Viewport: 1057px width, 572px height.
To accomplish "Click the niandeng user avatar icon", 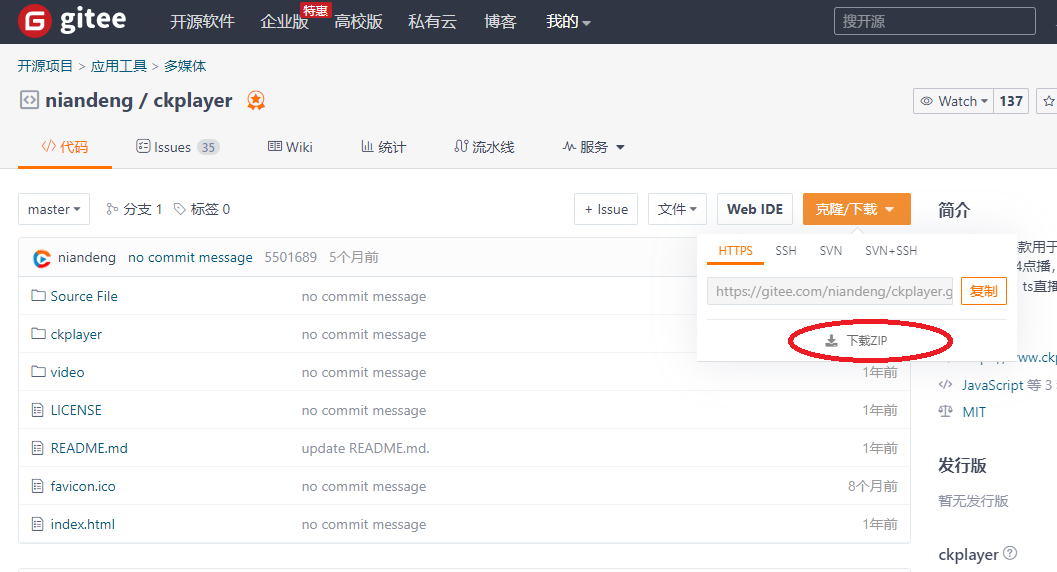I will [42, 258].
